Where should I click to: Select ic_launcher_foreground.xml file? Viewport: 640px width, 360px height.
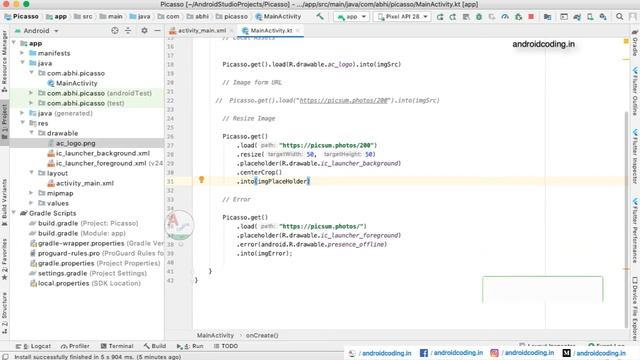click(x=101, y=163)
